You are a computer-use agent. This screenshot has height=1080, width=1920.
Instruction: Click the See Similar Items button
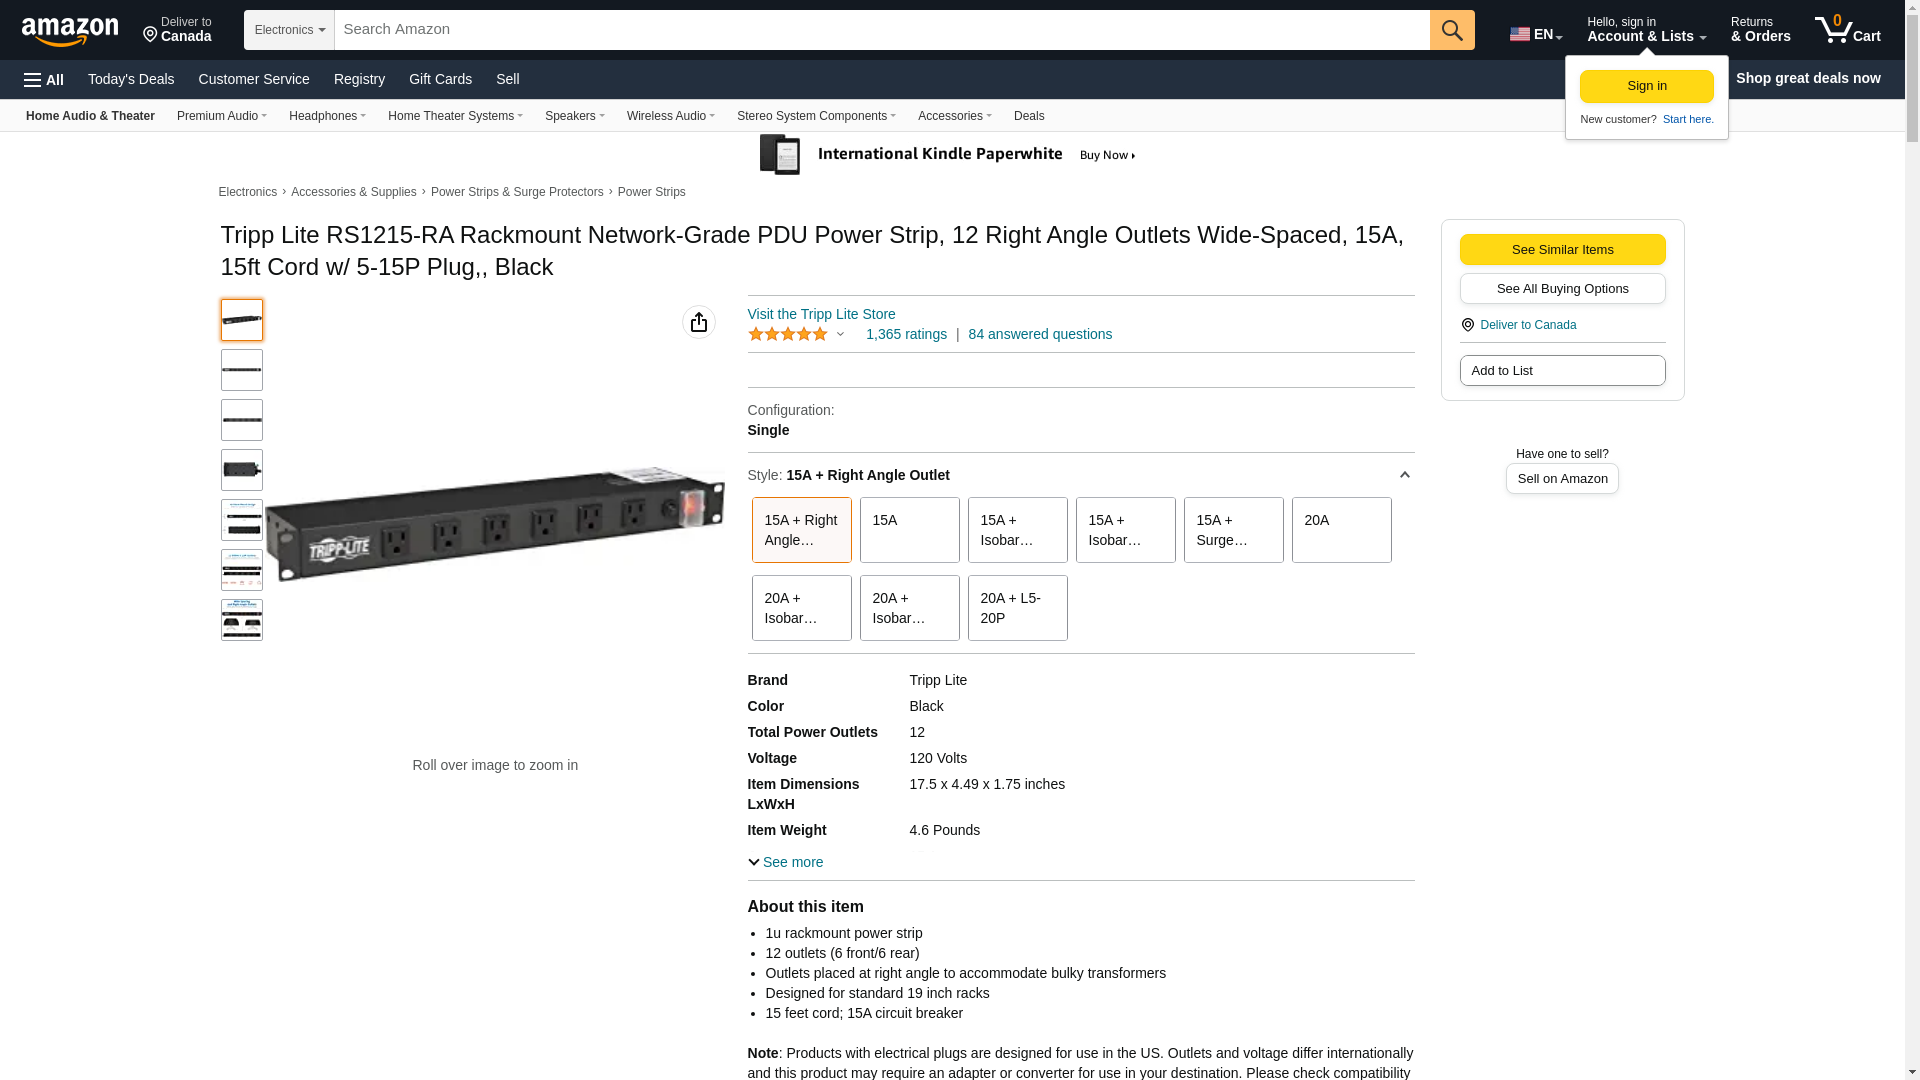coord(1562,250)
